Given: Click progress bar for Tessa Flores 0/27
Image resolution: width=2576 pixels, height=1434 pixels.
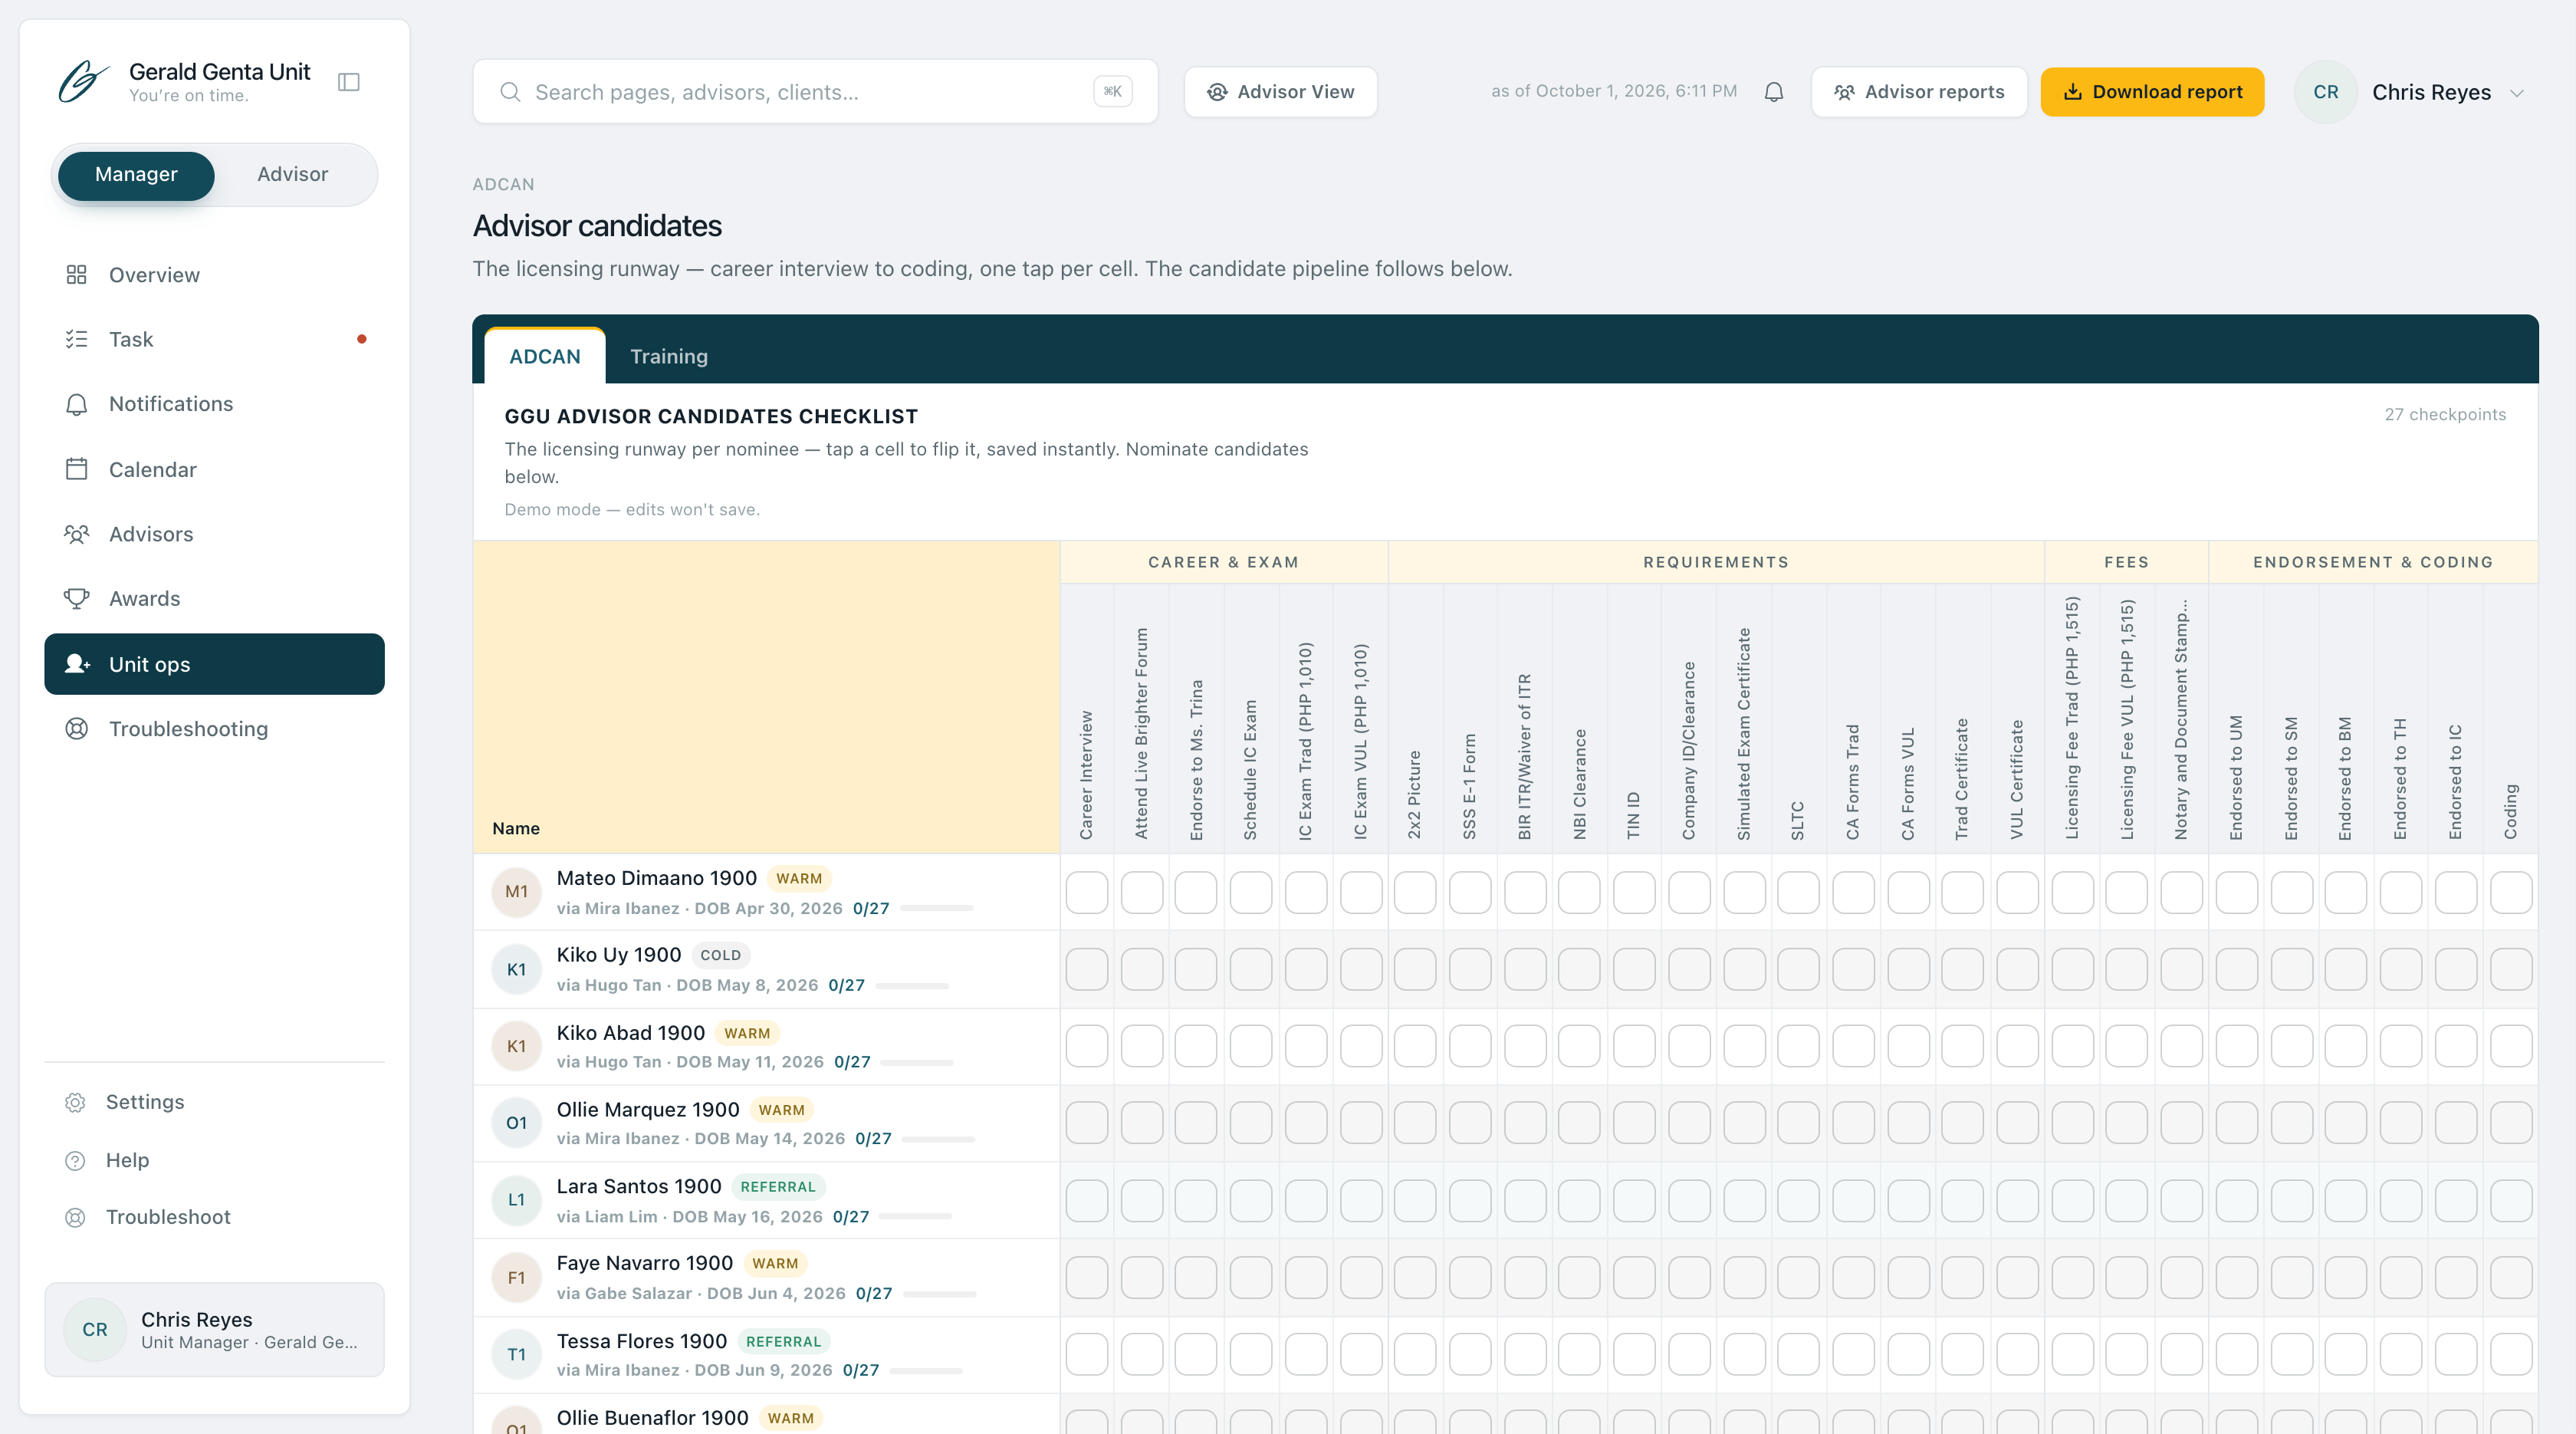Looking at the screenshot, I should [x=926, y=1371].
